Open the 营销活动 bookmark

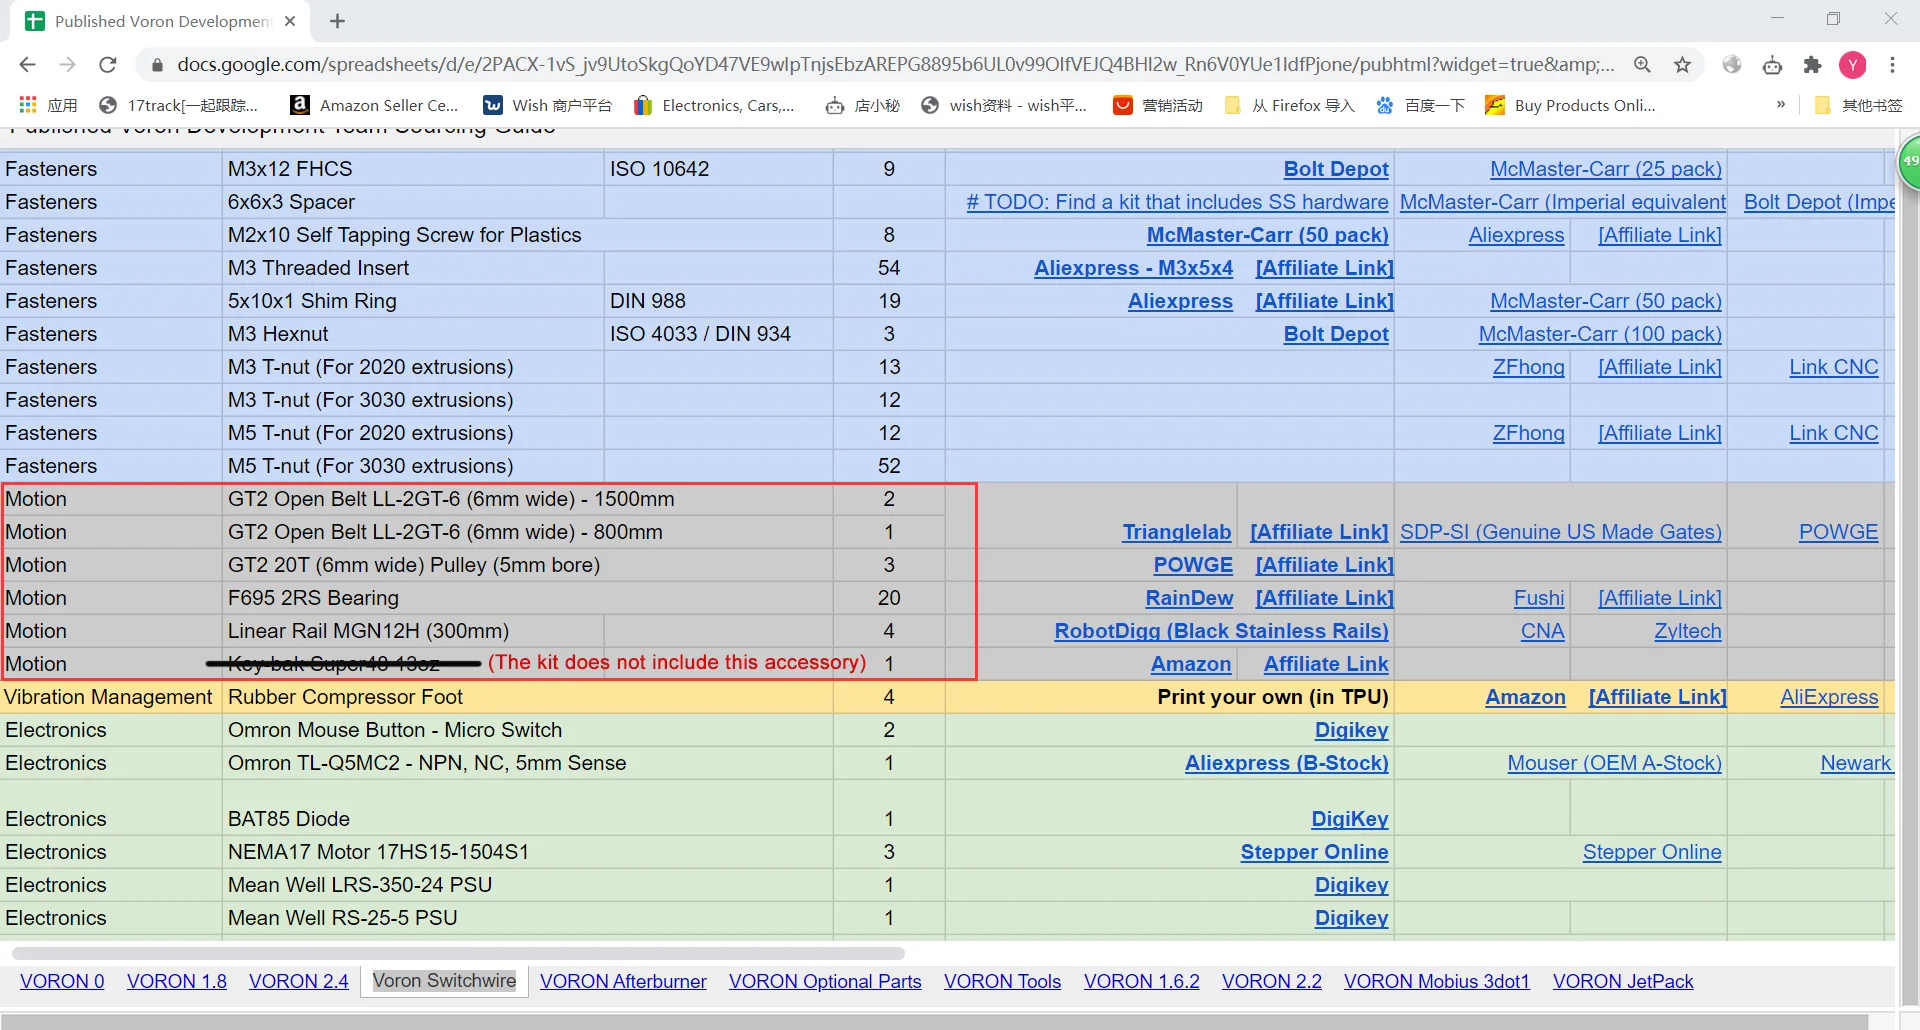[x=1158, y=105]
